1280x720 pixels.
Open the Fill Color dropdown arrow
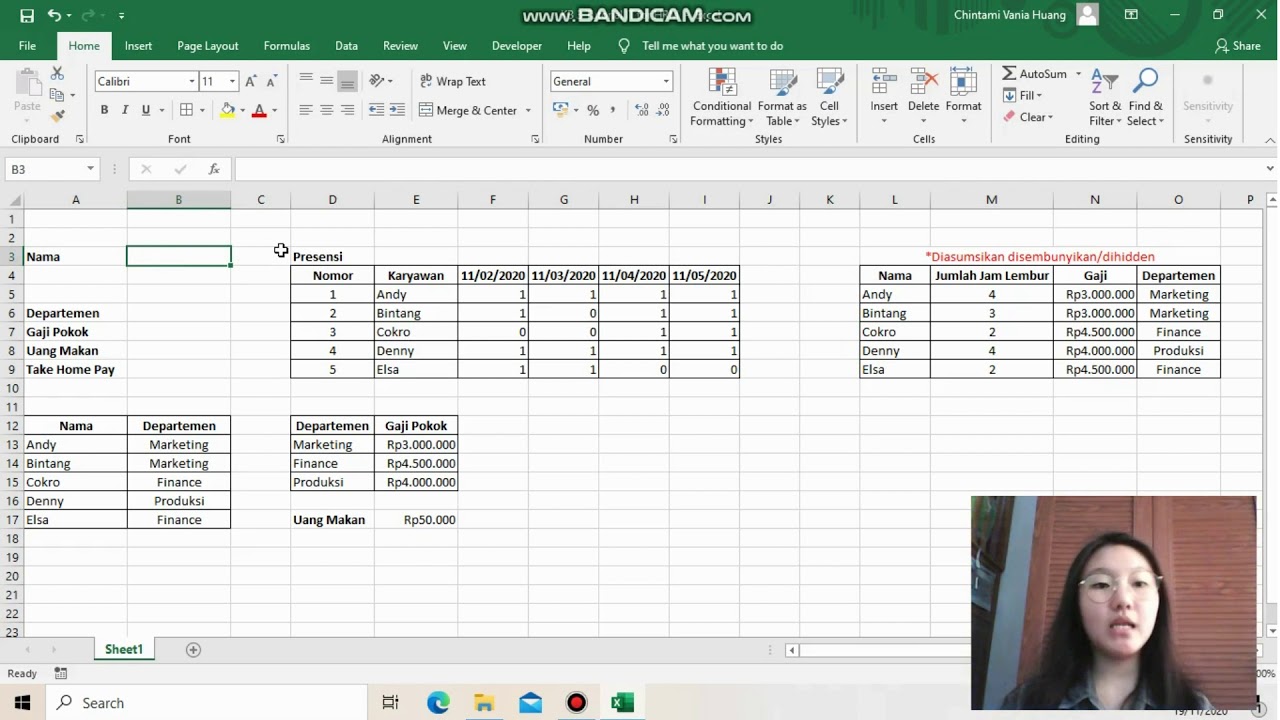[242, 110]
